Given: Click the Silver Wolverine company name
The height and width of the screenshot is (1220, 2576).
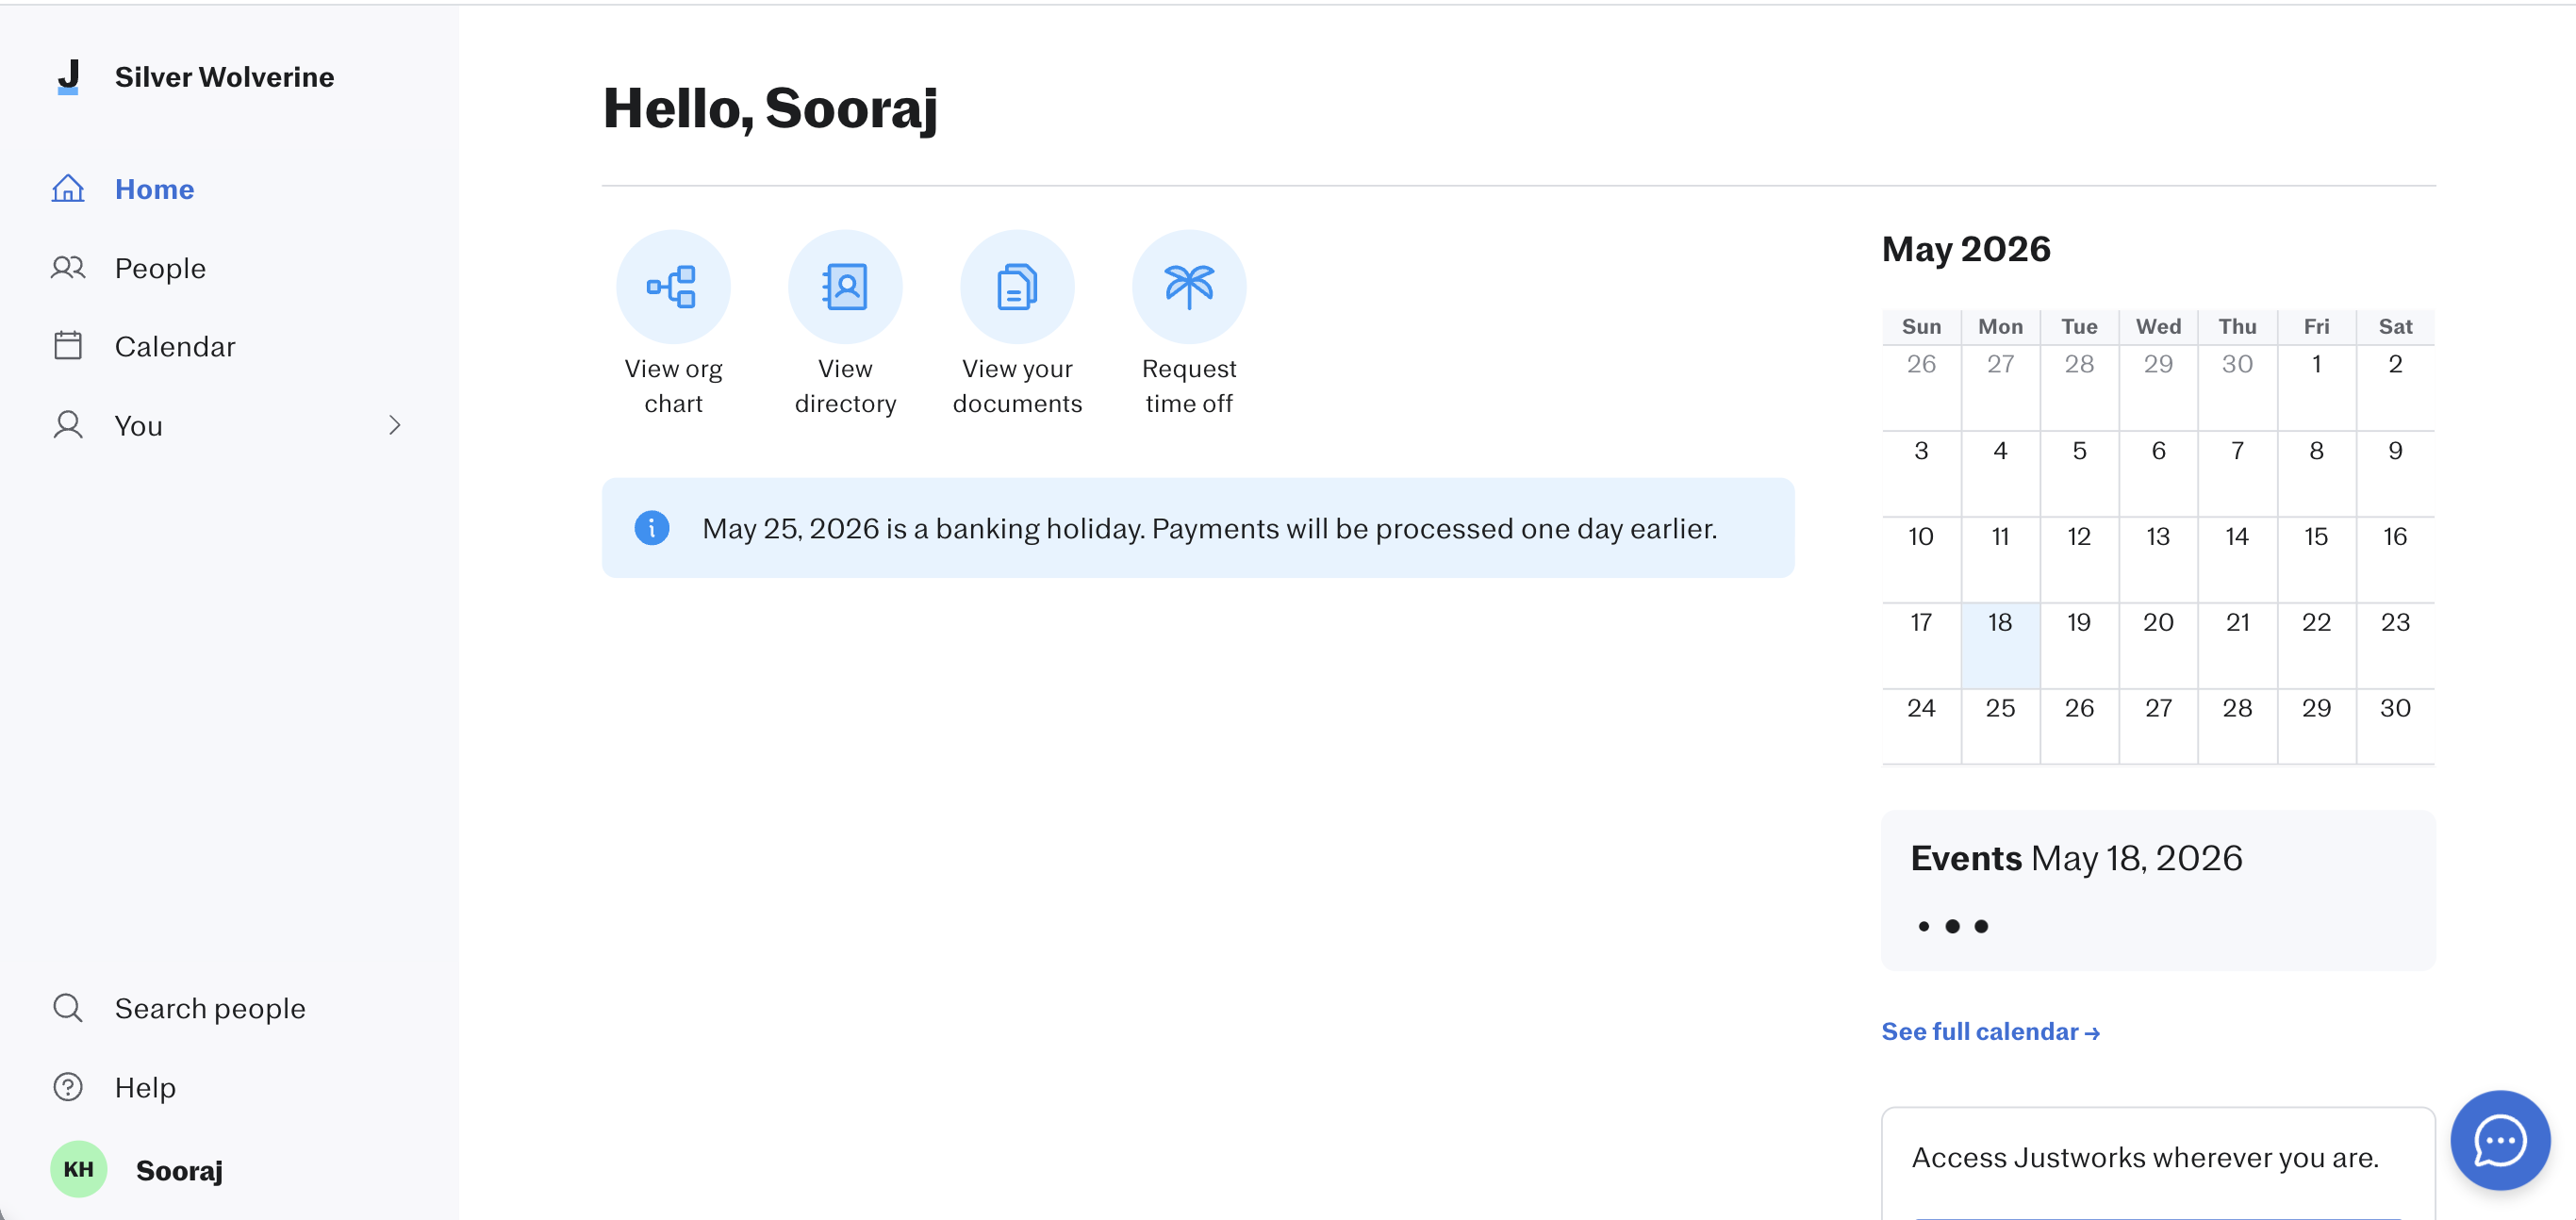Looking at the screenshot, I should pyautogui.click(x=224, y=77).
